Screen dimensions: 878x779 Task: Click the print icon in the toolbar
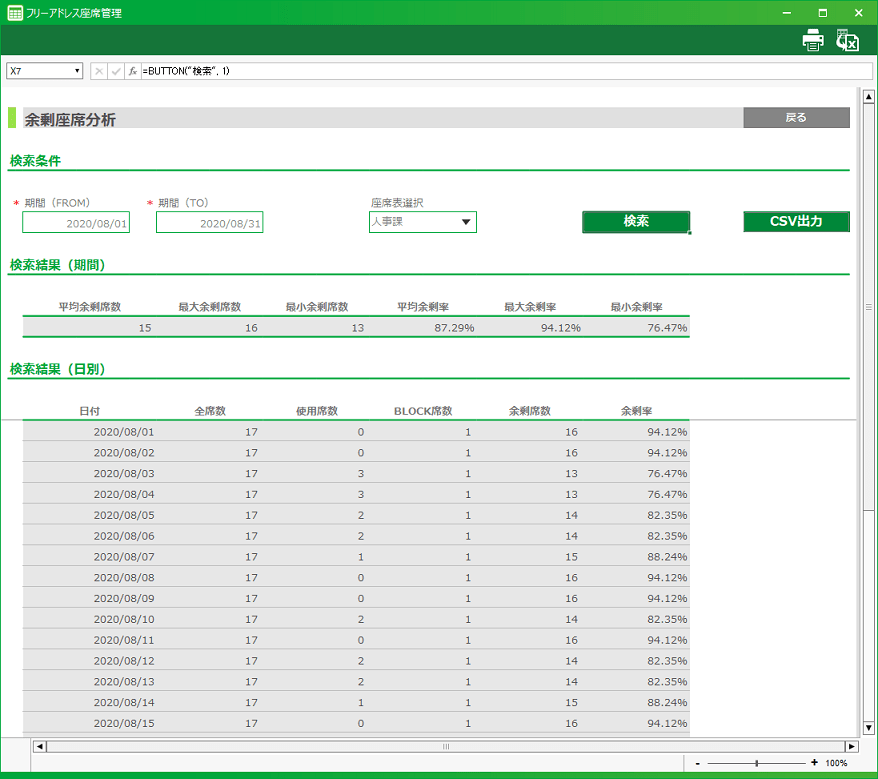[x=813, y=40]
